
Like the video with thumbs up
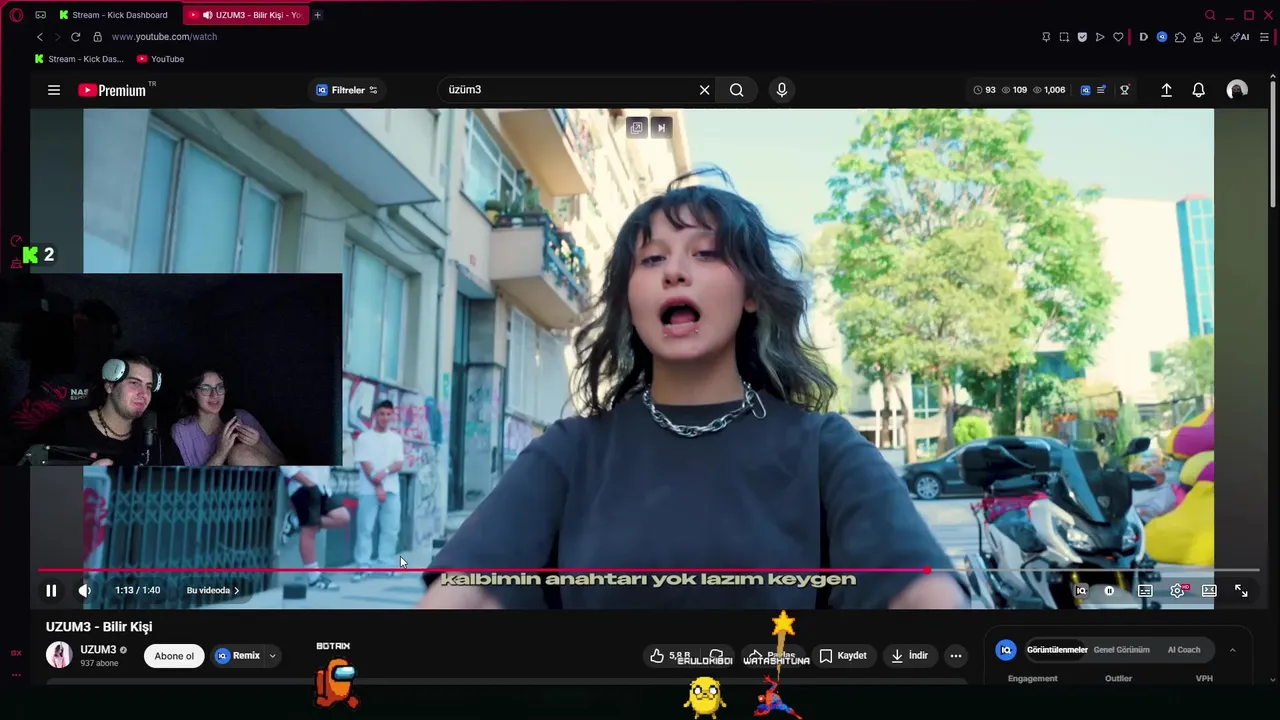click(657, 656)
